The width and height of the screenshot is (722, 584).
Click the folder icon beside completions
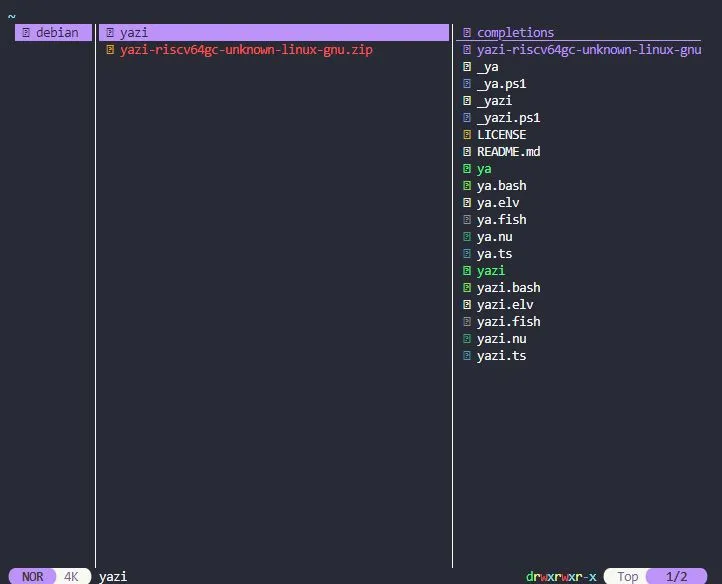click(466, 33)
